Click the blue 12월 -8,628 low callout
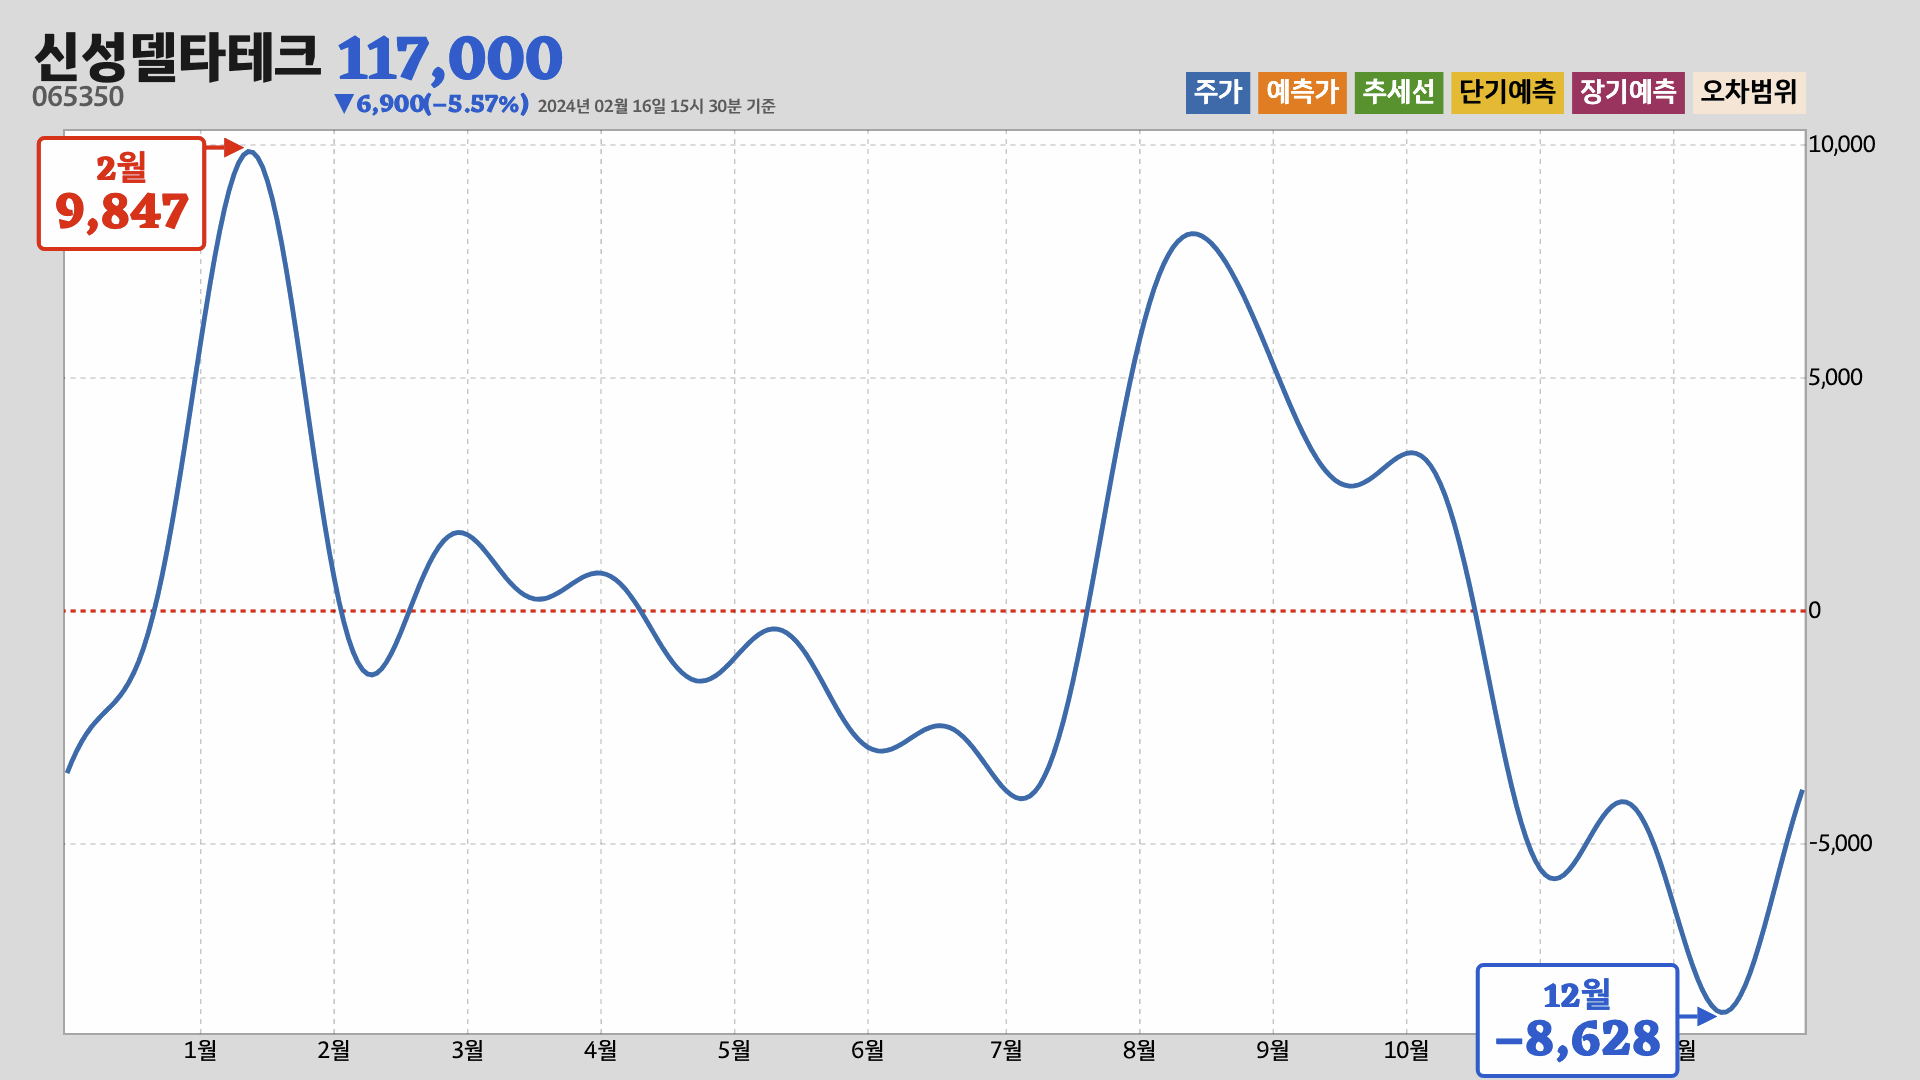Viewport: 1920px width, 1080px height. pyautogui.click(x=1576, y=1020)
